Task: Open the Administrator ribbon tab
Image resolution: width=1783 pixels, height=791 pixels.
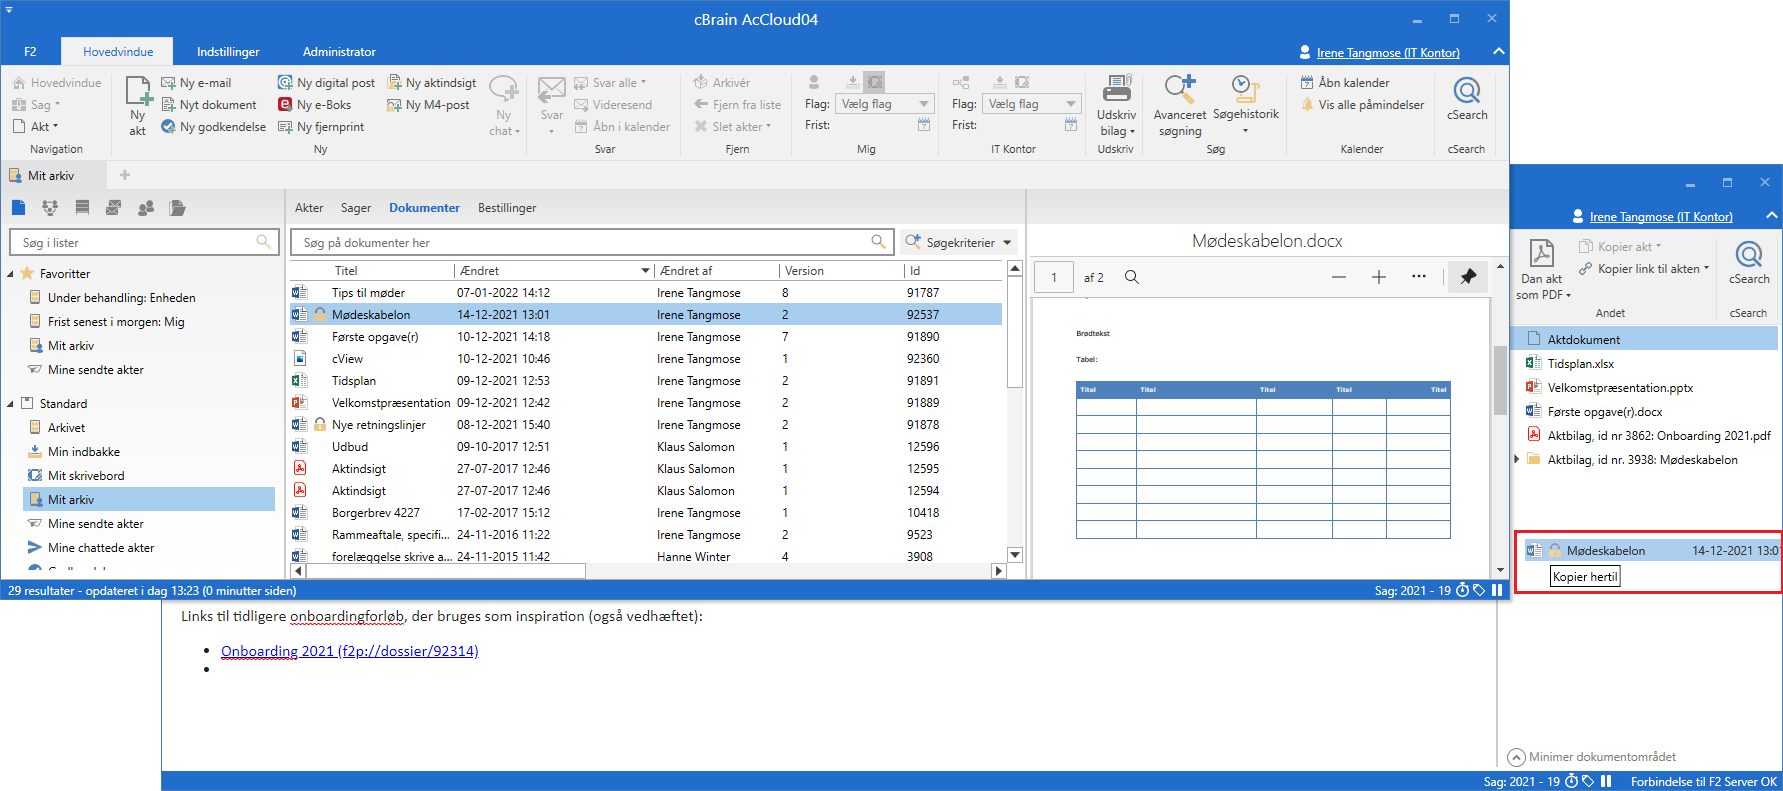Action: click(x=339, y=52)
